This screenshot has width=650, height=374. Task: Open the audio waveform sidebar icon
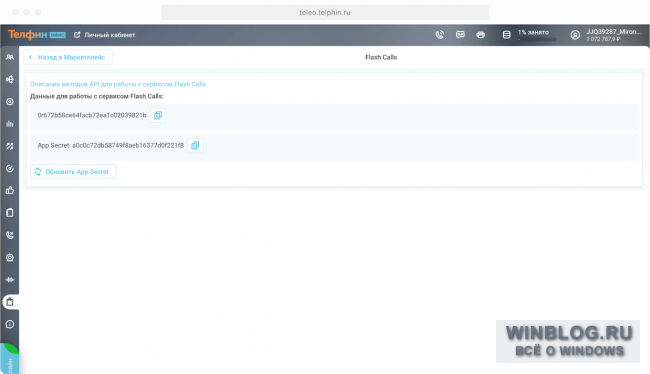(x=10, y=279)
